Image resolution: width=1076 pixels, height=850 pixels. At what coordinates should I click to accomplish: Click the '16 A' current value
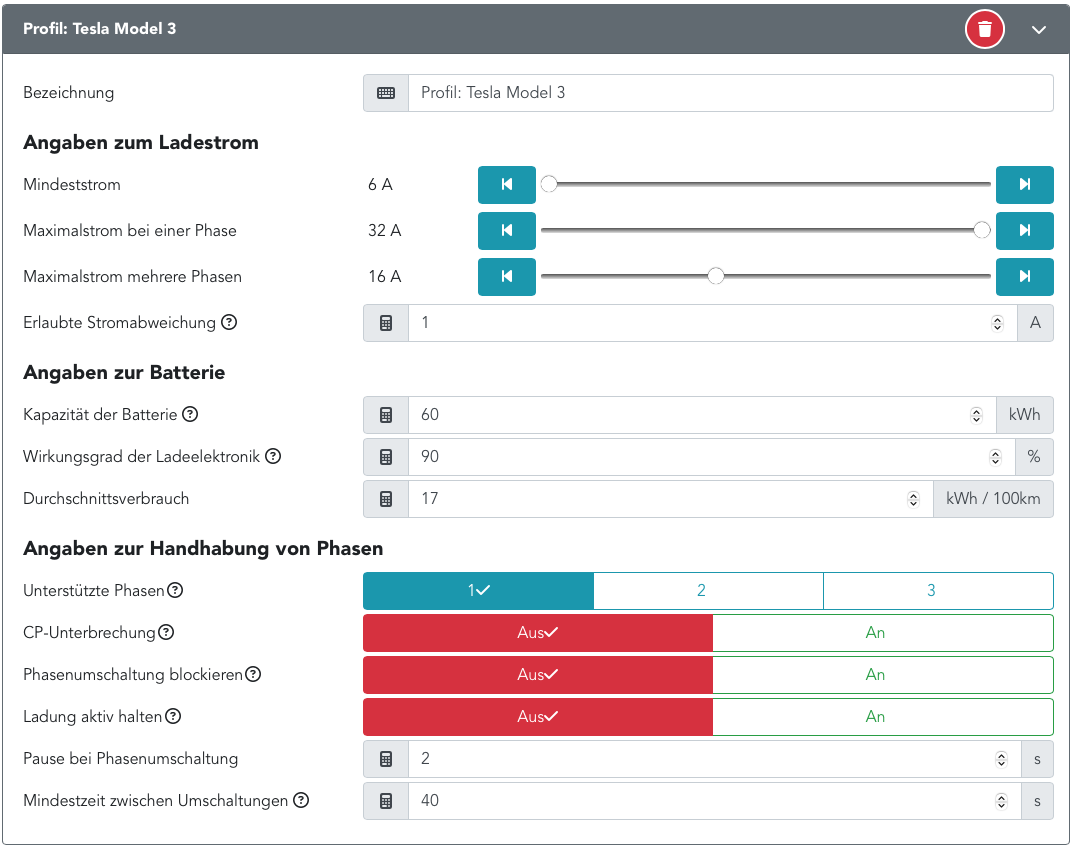[384, 276]
